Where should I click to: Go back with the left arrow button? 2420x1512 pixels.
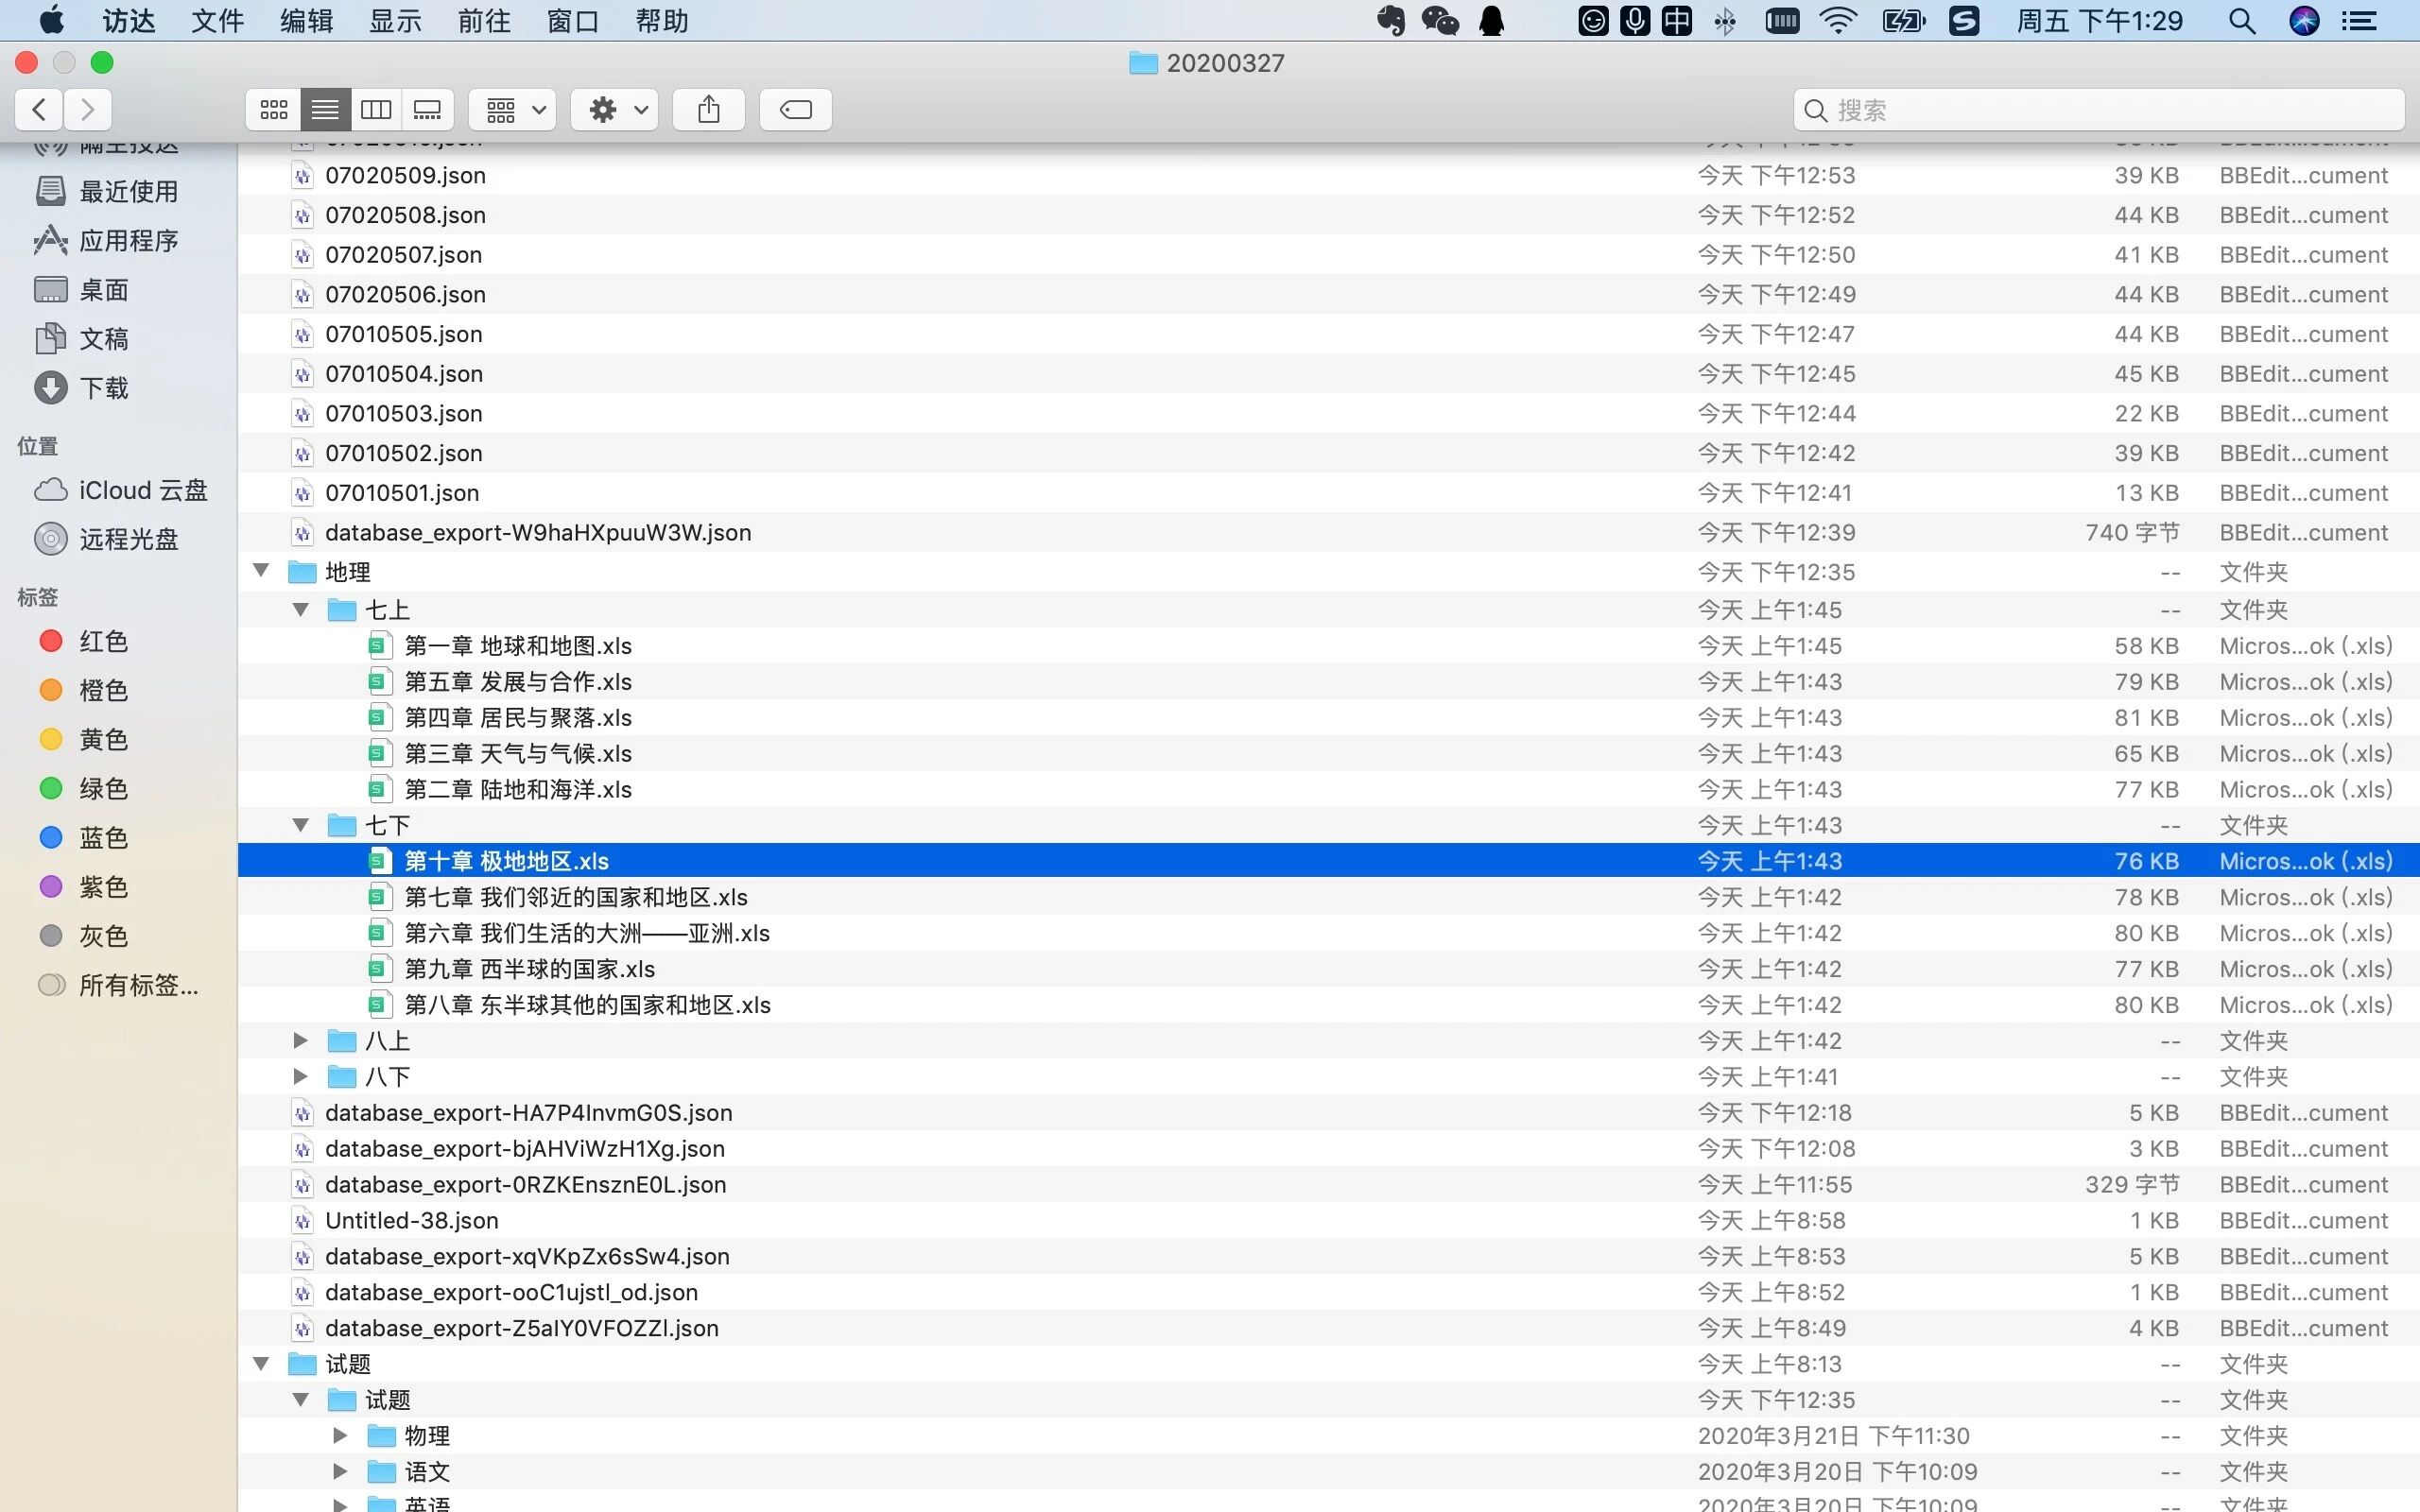click(x=40, y=109)
